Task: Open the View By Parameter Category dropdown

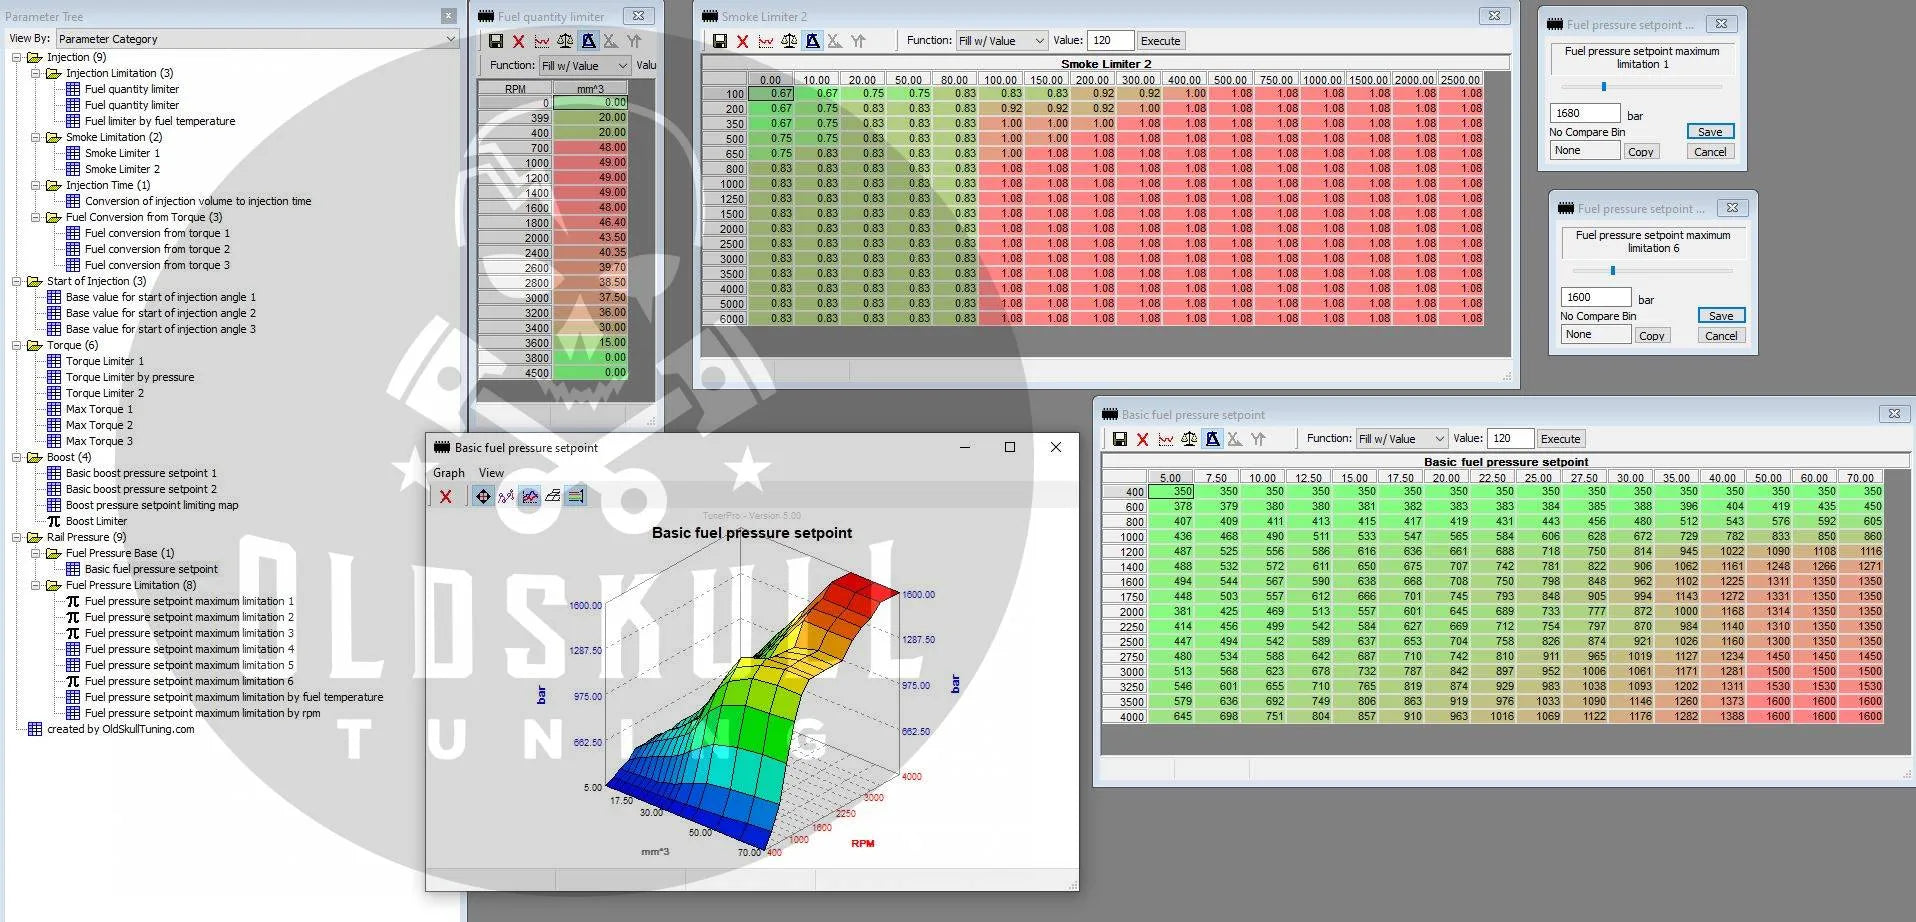Action: click(x=257, y=39)
